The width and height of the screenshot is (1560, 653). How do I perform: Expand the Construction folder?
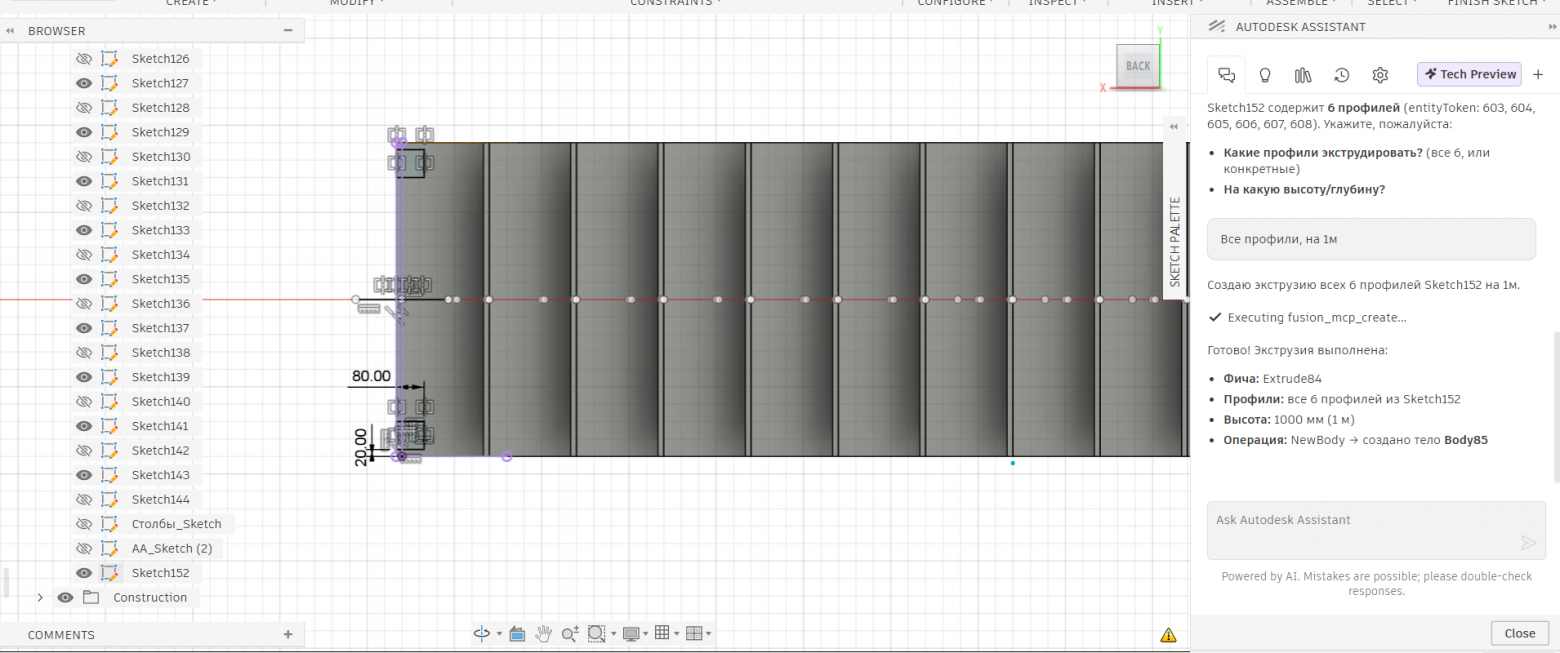click(x=40, y=597)
